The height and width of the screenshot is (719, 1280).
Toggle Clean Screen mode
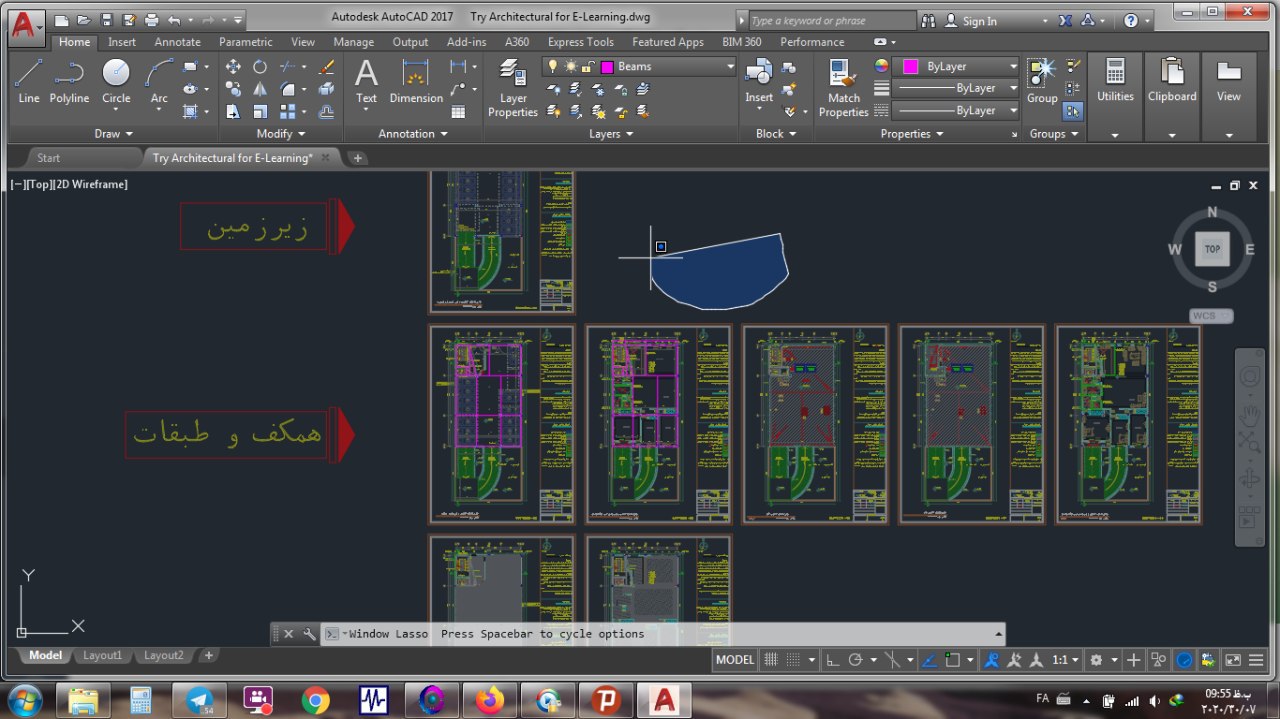click(x=1233, y=660)
